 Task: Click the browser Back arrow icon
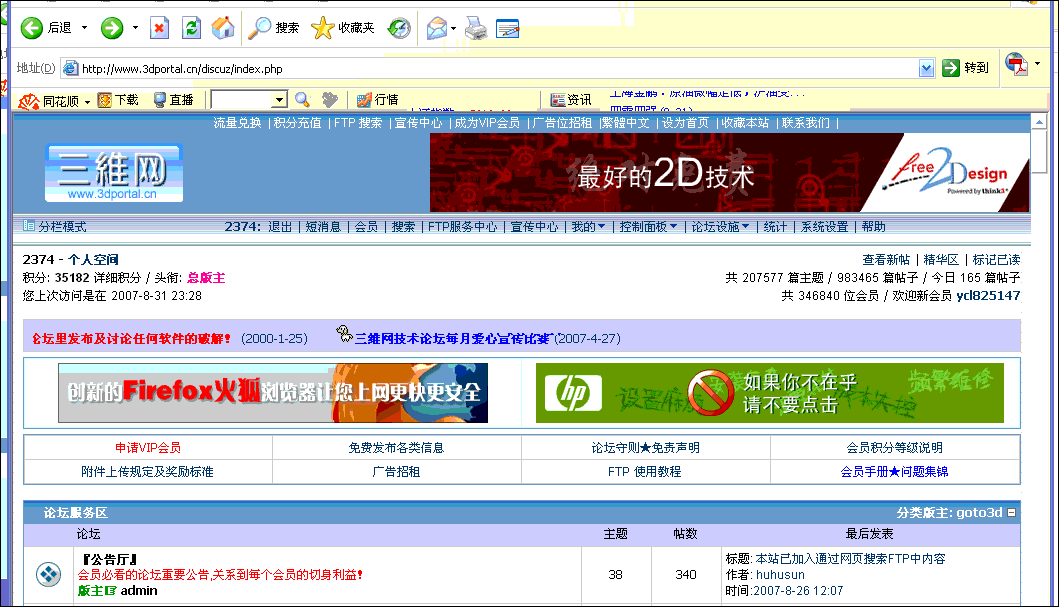tap(31, 28)
